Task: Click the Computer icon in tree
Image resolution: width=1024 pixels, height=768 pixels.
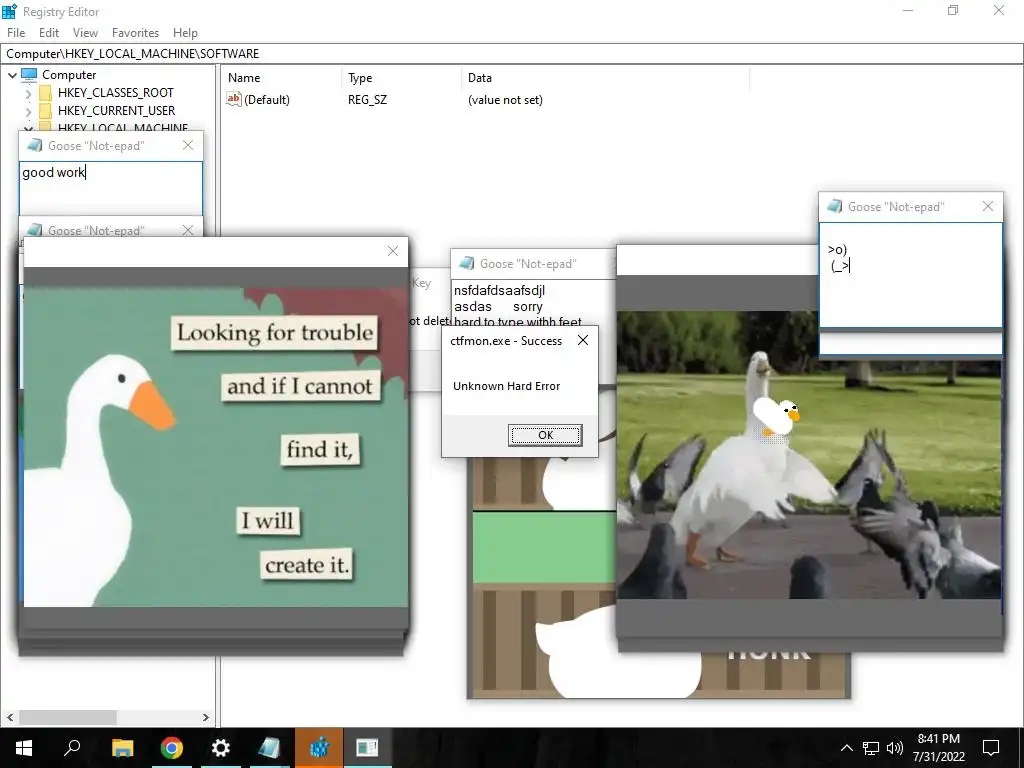Action: (29, 74)
